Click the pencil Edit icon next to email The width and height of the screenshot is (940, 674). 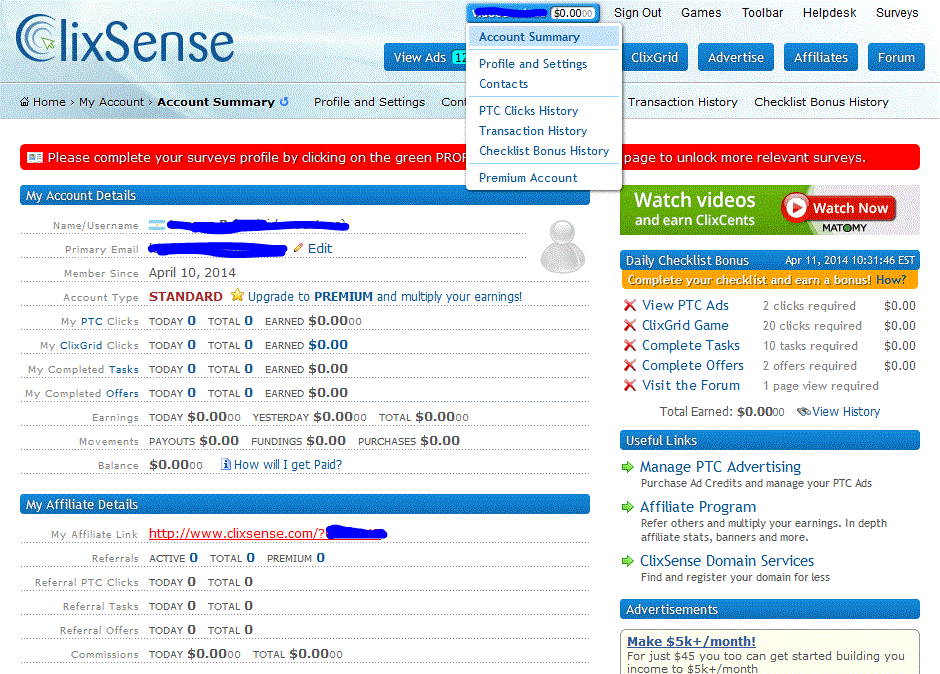click(x=298, y=248)
